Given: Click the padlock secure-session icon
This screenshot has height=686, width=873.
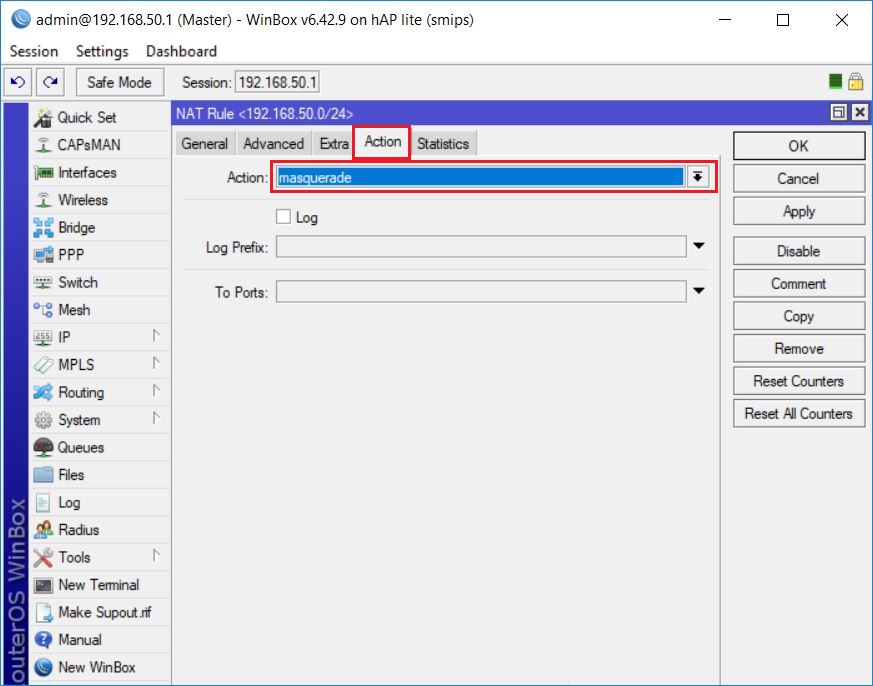Looking at the screenshot, I should point(856,82).
